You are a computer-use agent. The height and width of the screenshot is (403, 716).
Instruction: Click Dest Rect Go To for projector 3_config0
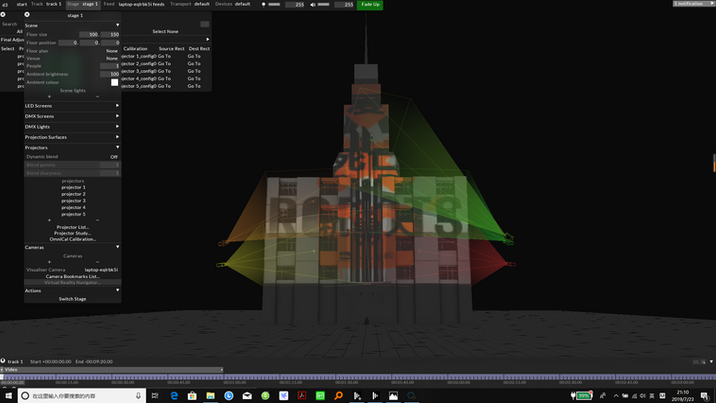[x=194, y=71]
